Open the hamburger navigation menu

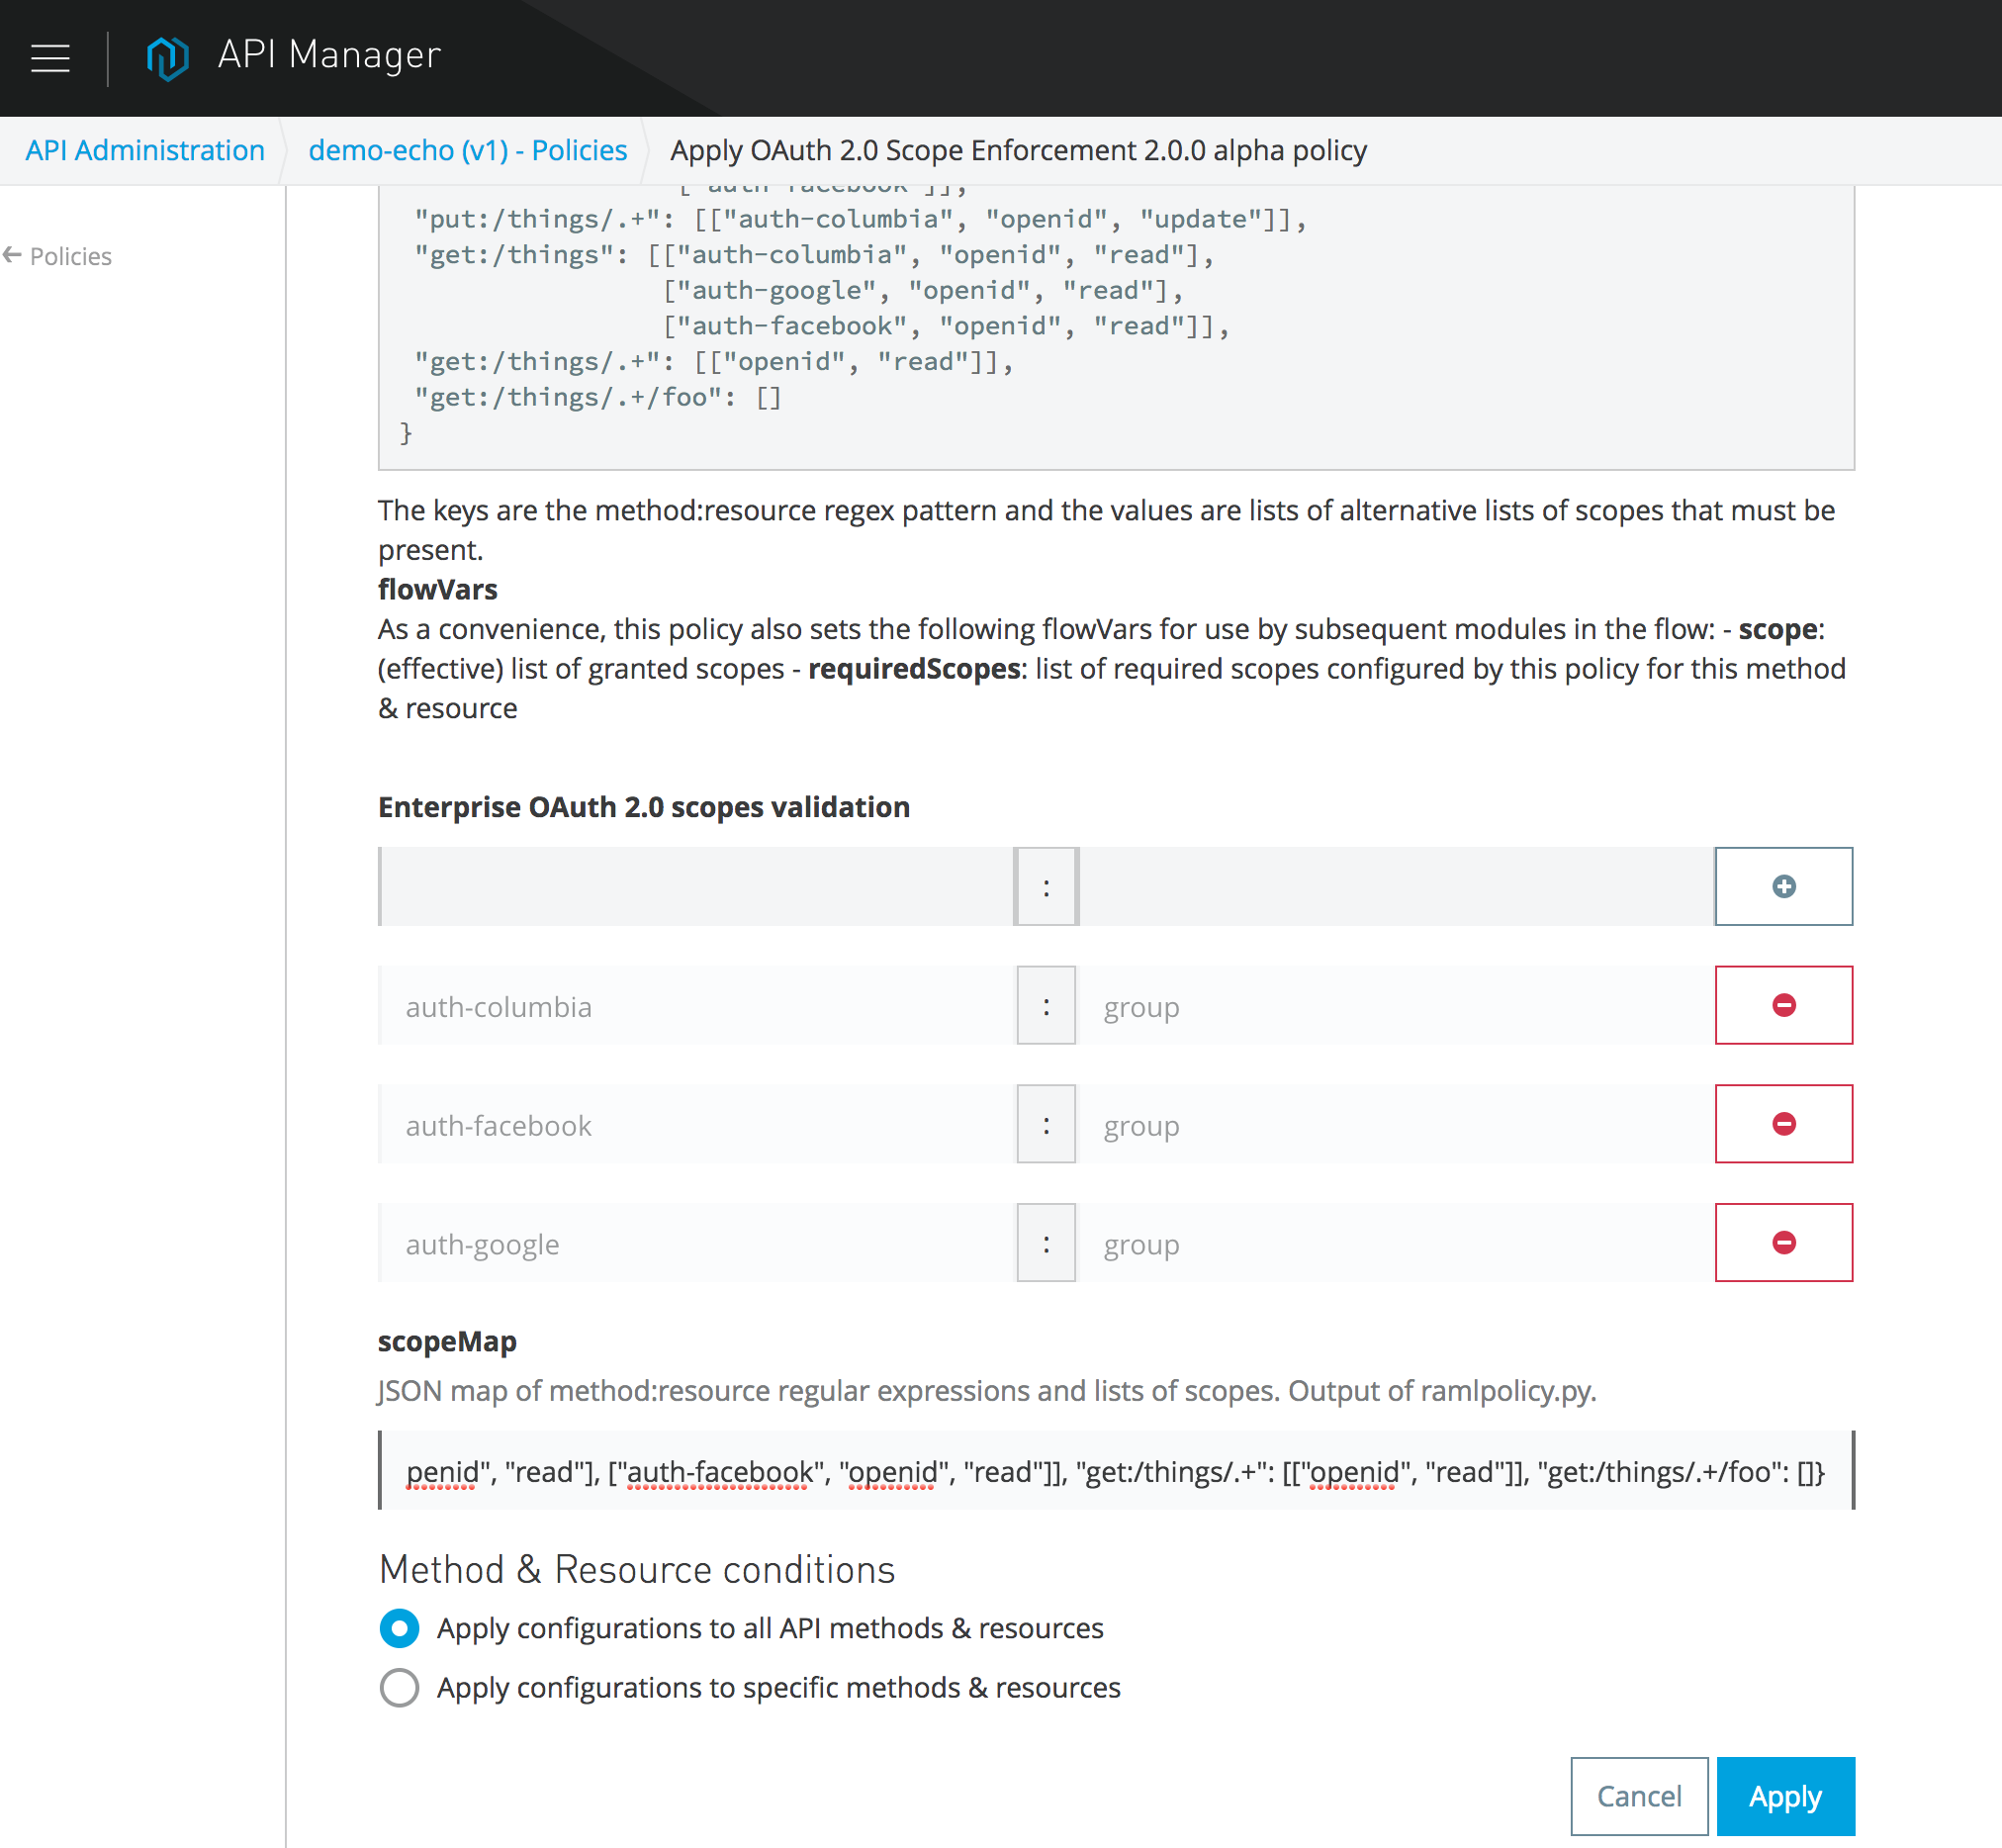pos(50,58)
